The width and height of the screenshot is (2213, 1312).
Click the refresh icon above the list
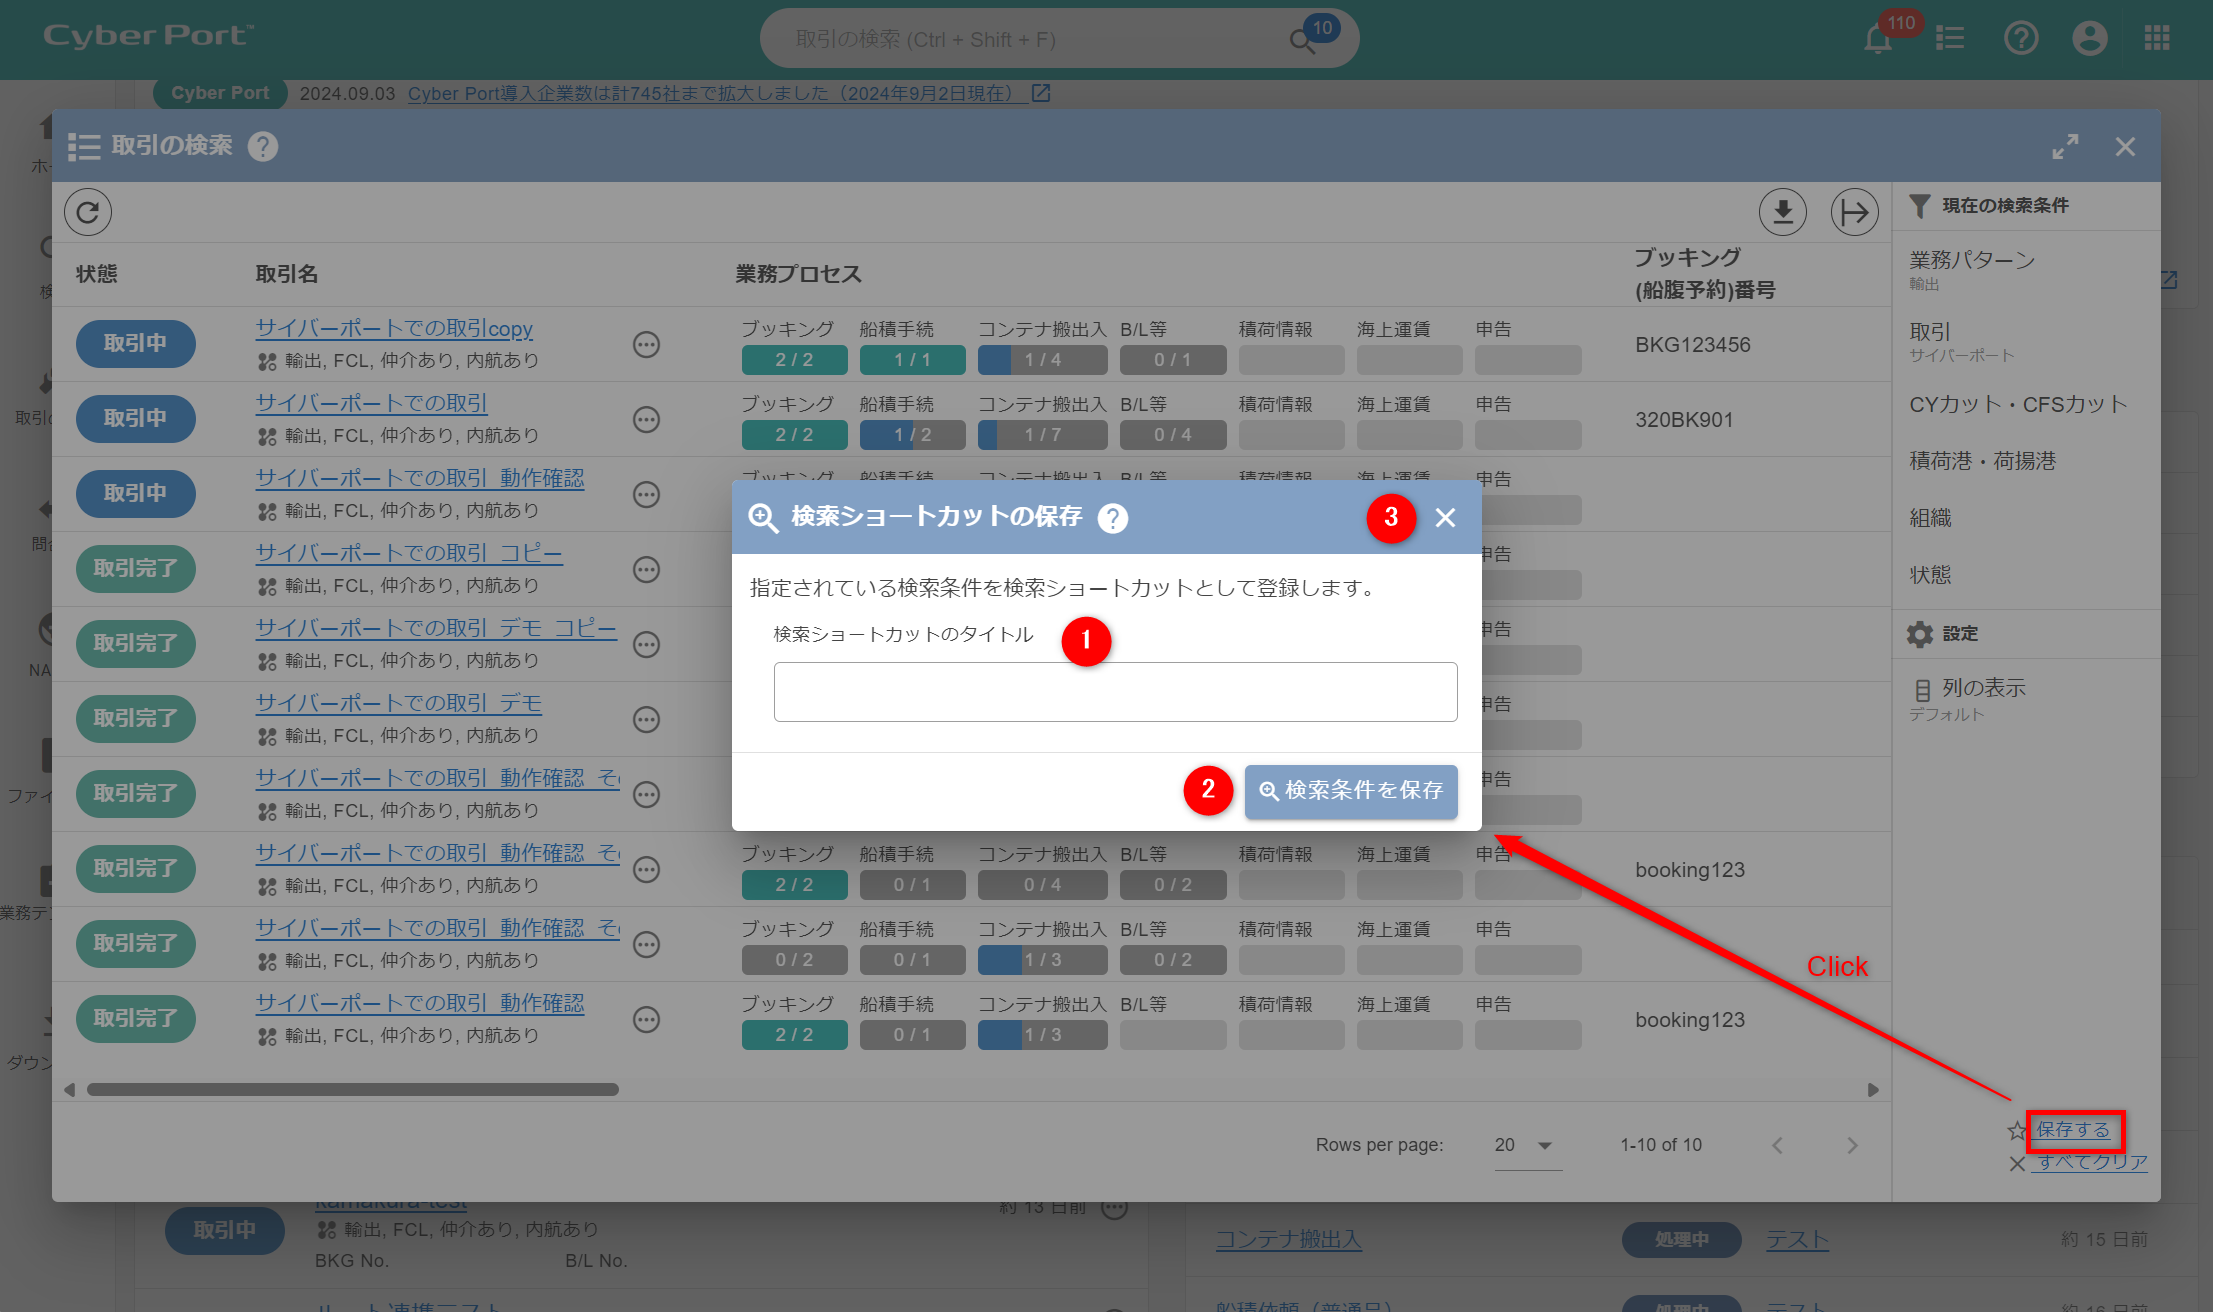pos(88,212)
